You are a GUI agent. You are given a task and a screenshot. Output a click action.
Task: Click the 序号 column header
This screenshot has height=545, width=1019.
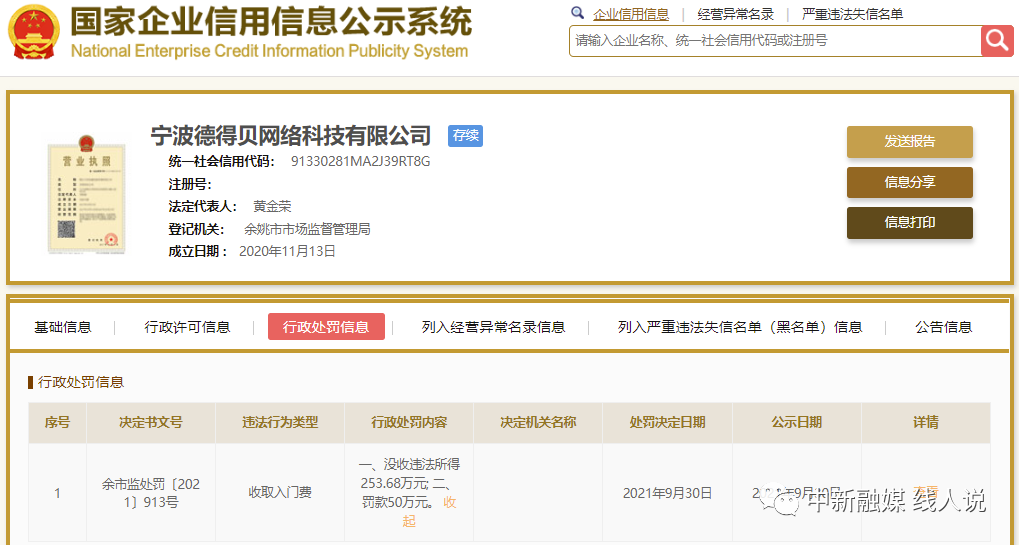click(x=57, y=423)
